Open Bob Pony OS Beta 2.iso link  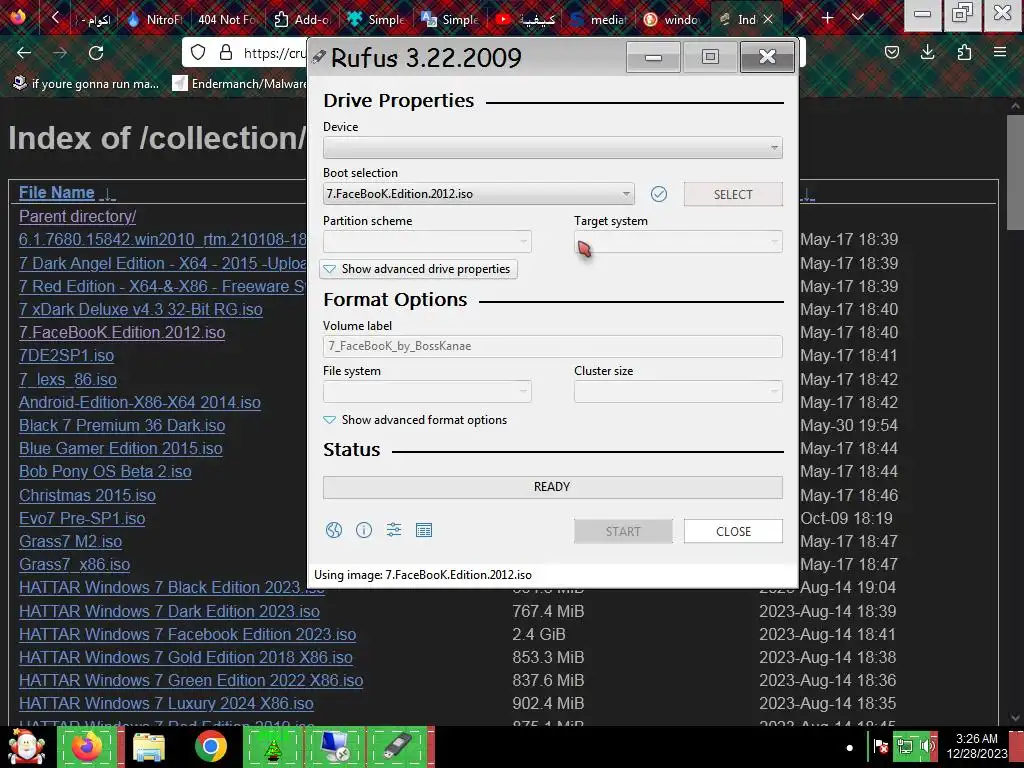[105, 472]
